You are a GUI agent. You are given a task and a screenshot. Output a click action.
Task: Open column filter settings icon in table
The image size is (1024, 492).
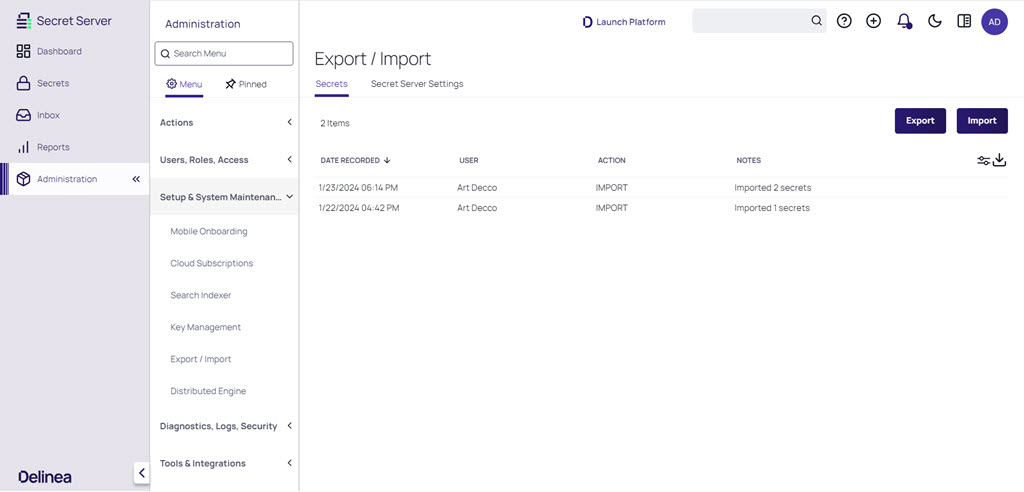[x=984, y=161]
